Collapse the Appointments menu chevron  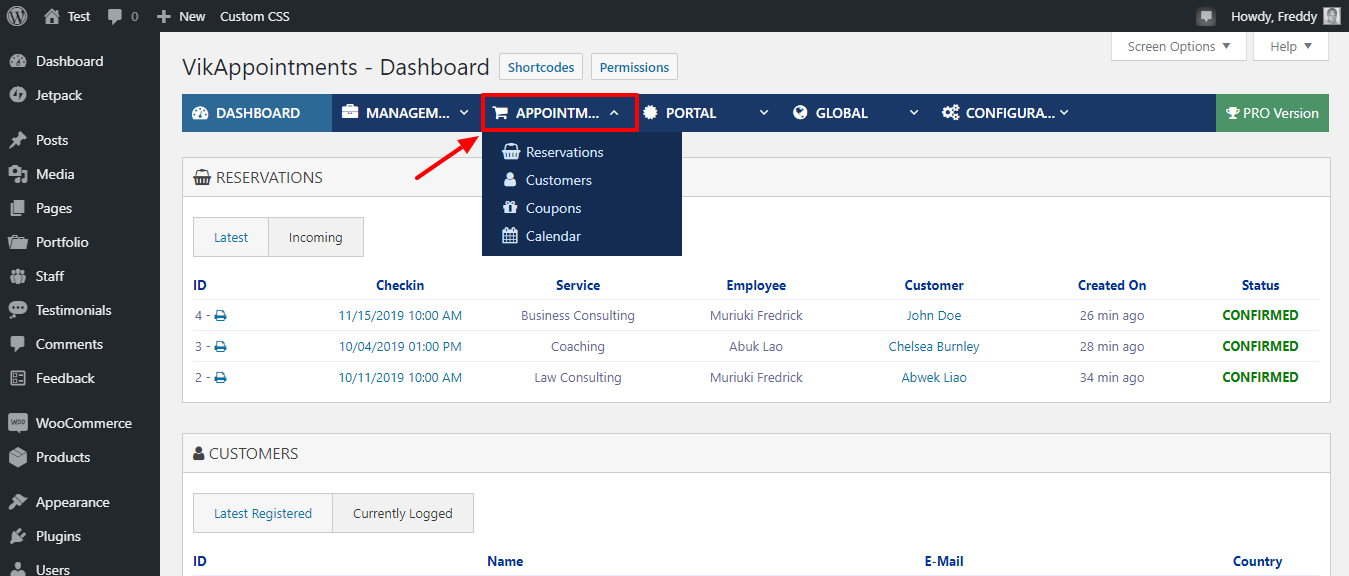pyautogui.click(x=614, y=113)
